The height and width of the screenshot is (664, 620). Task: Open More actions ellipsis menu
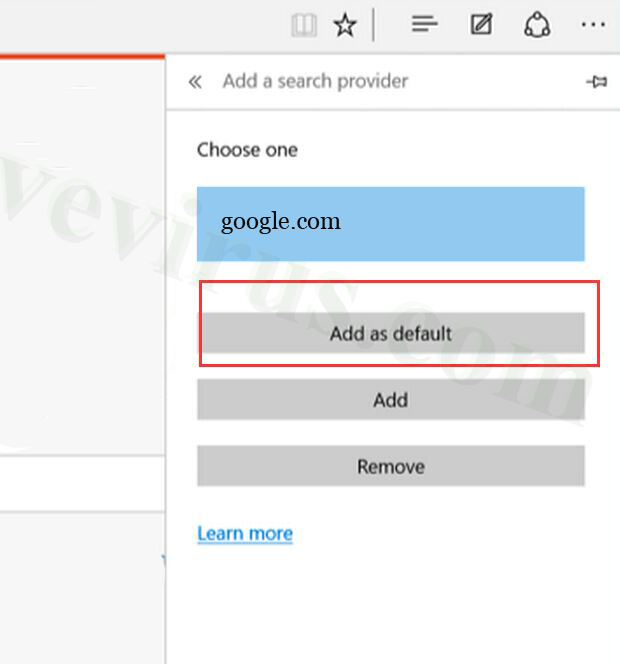pyautogui.click(x=593, y=25)
